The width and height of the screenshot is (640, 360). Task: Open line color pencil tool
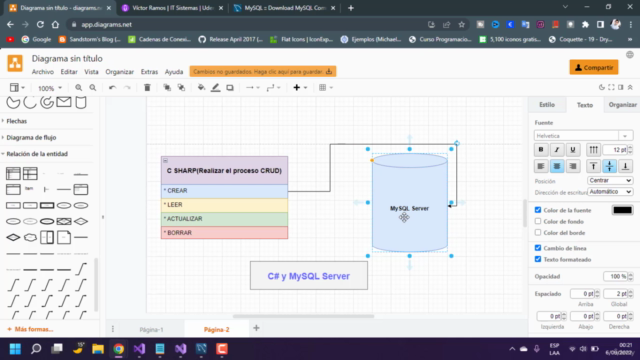[216, 88]
